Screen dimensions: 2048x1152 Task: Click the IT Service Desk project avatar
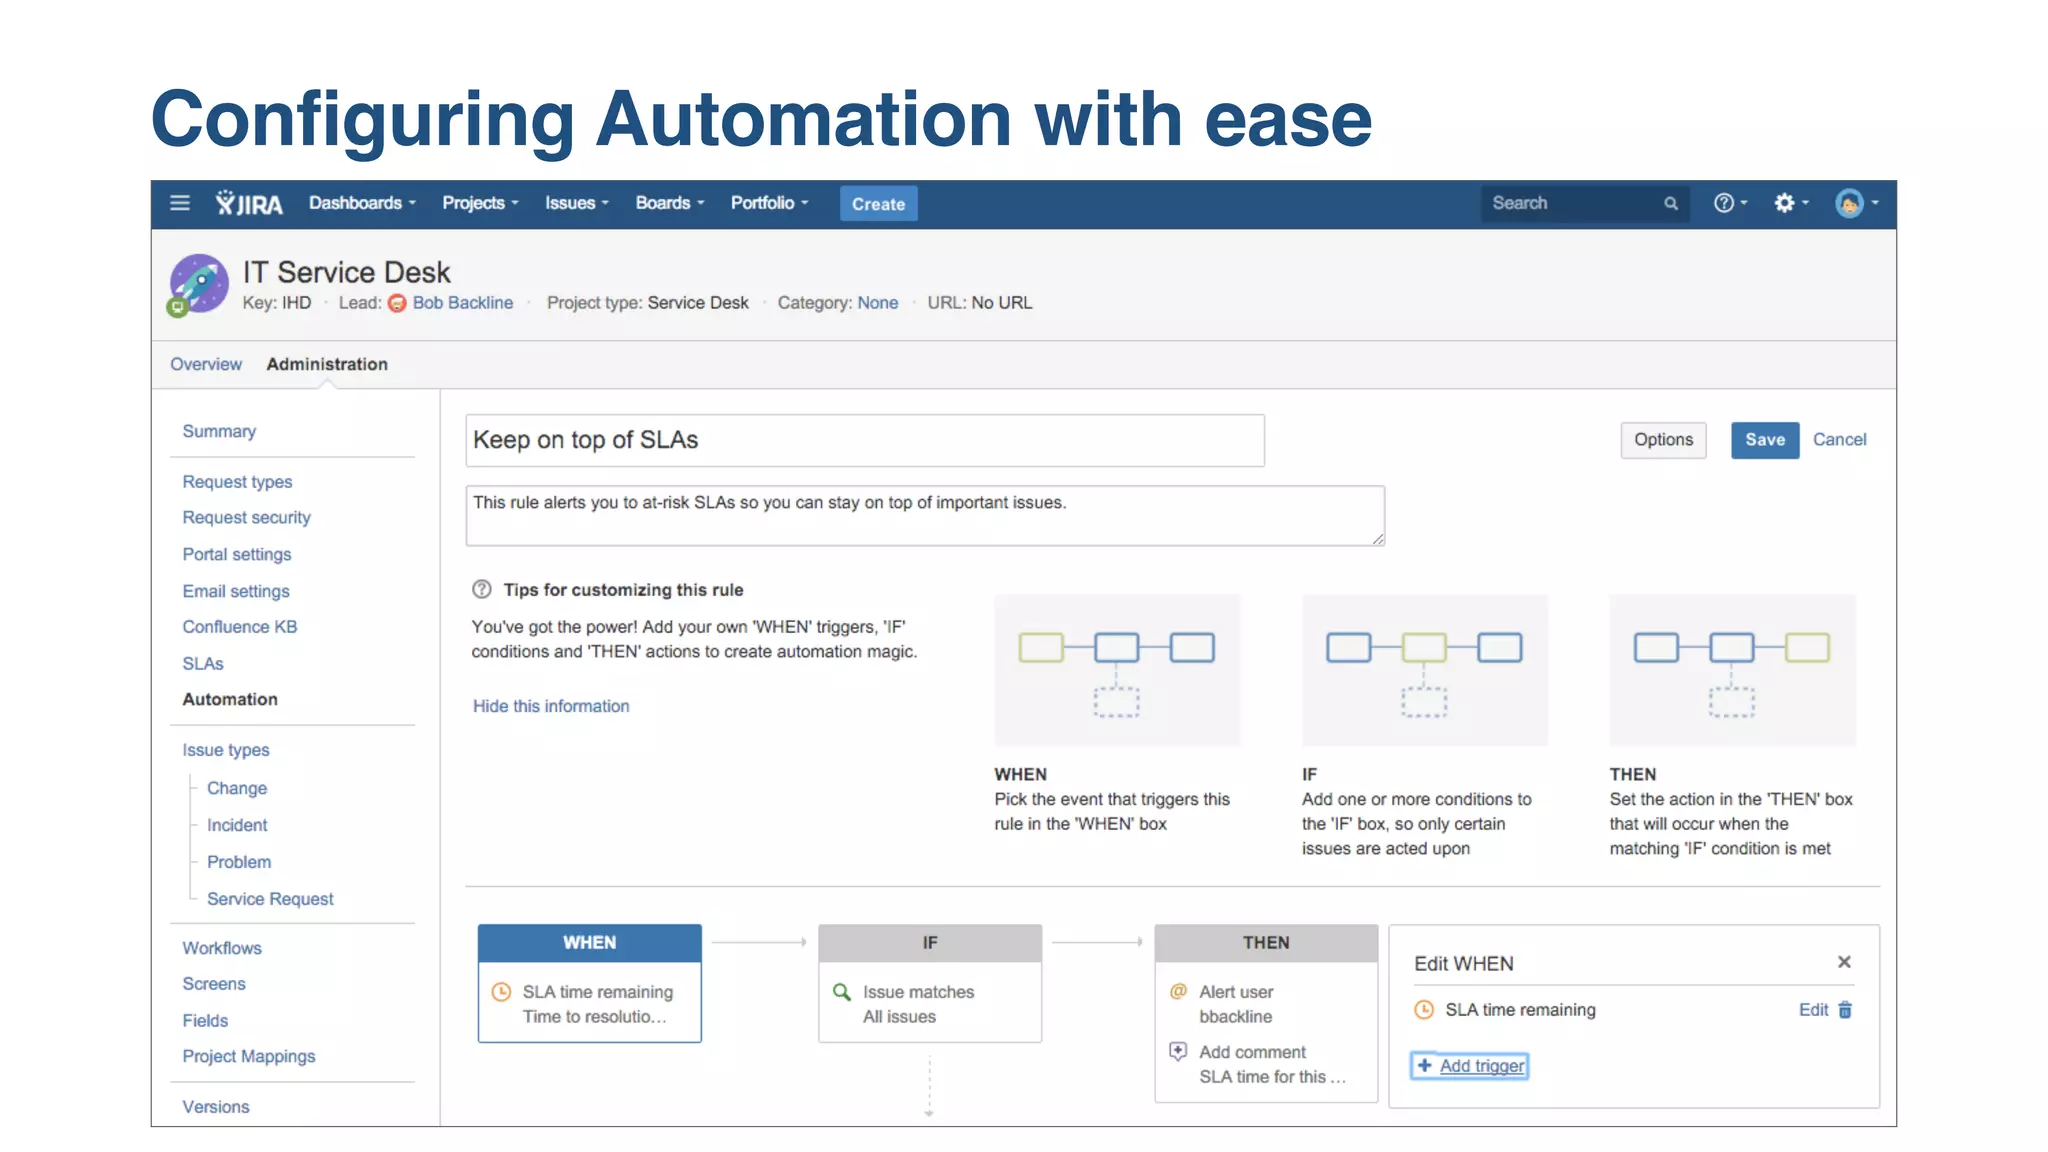[x=198, y=285]
